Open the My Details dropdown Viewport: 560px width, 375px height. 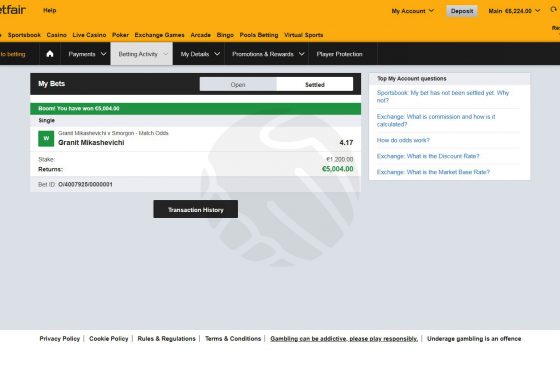click(200, 54)
